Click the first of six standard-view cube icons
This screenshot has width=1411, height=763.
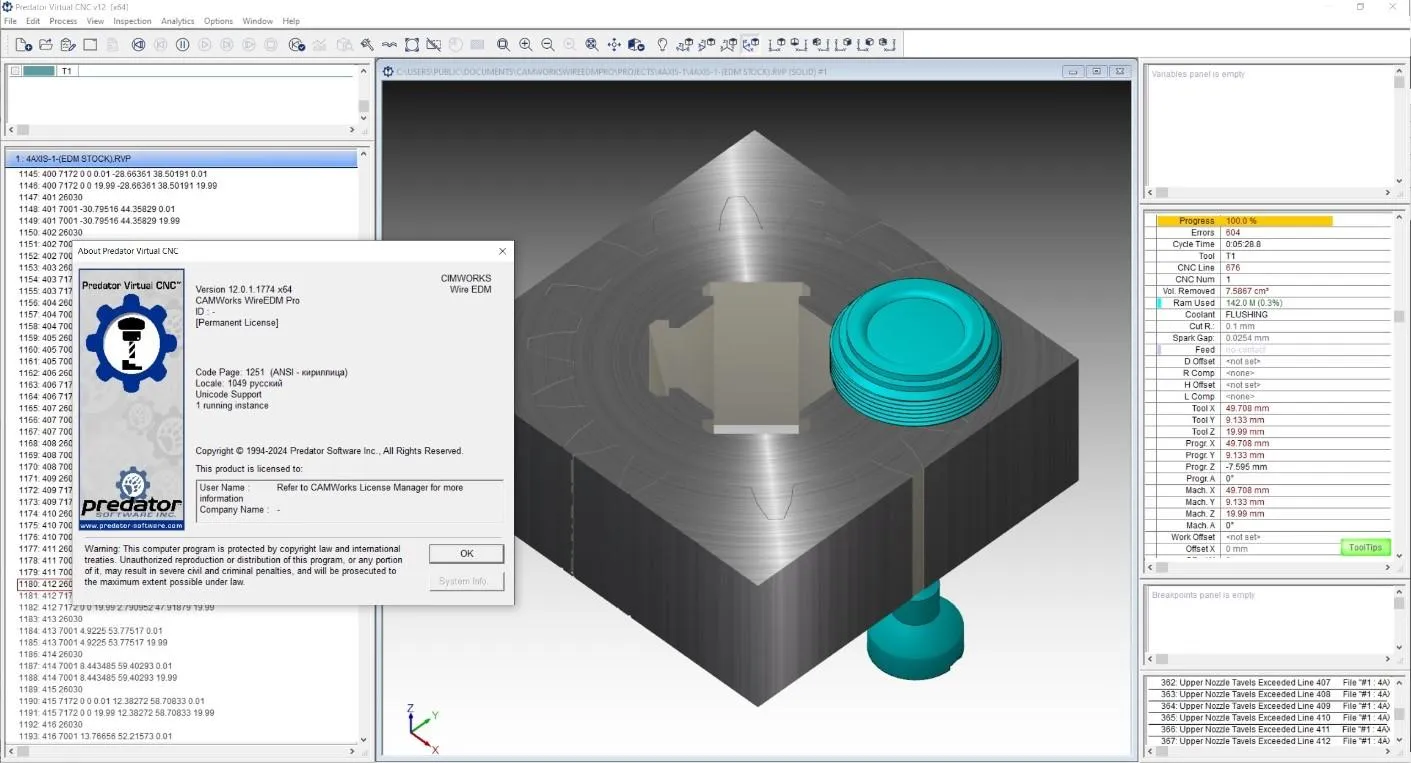[x=776, y=45]
